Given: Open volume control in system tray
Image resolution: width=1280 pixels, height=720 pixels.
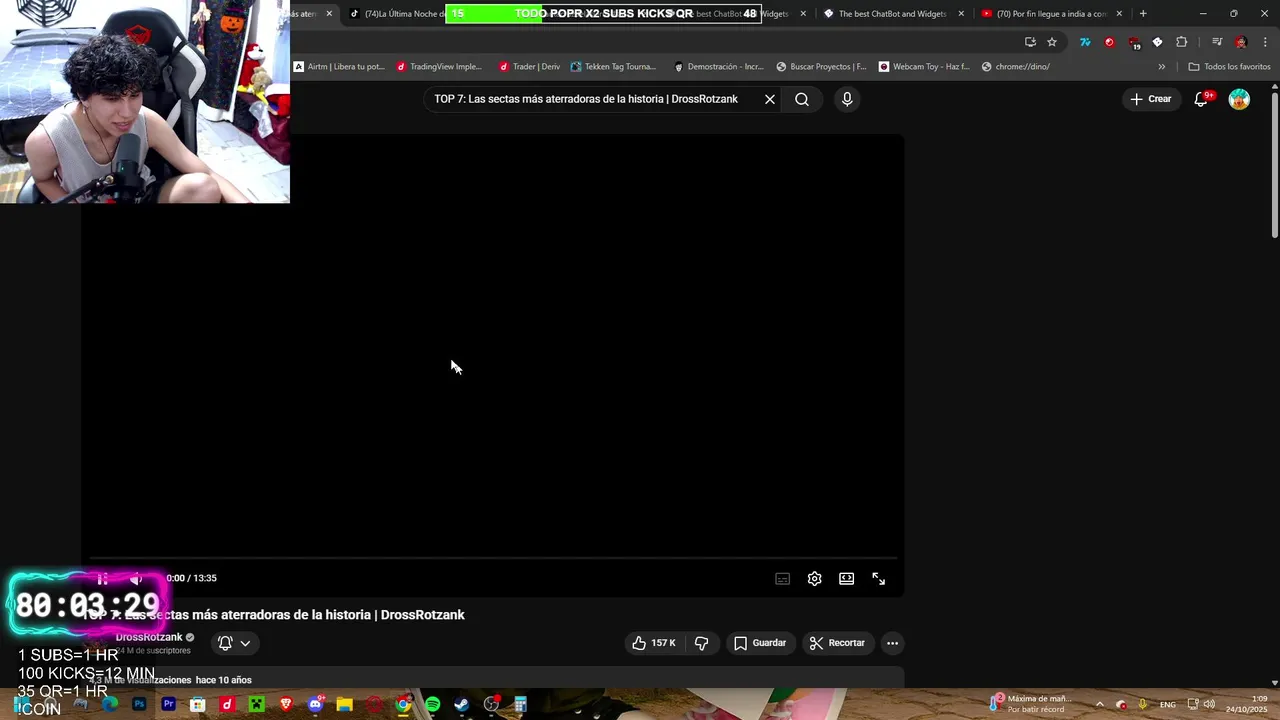Looking at the screenshot, I should (1207, 704).
